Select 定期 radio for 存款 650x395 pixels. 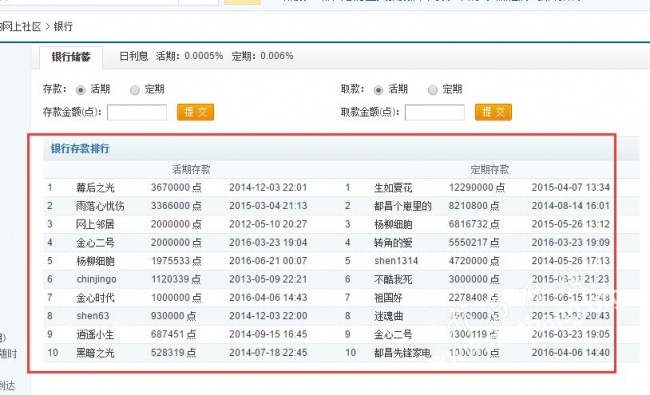[x=135, y=90]
